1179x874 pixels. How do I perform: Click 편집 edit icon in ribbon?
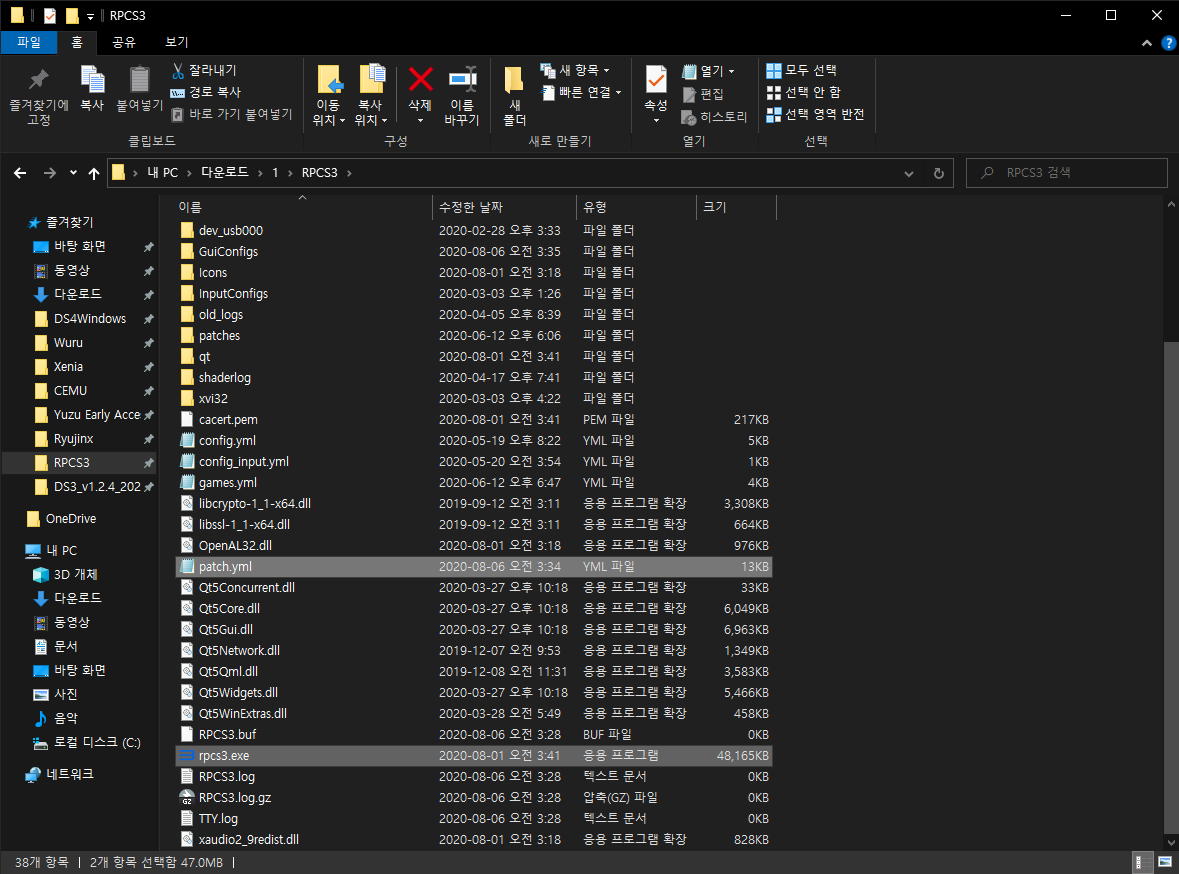[689, 94]
